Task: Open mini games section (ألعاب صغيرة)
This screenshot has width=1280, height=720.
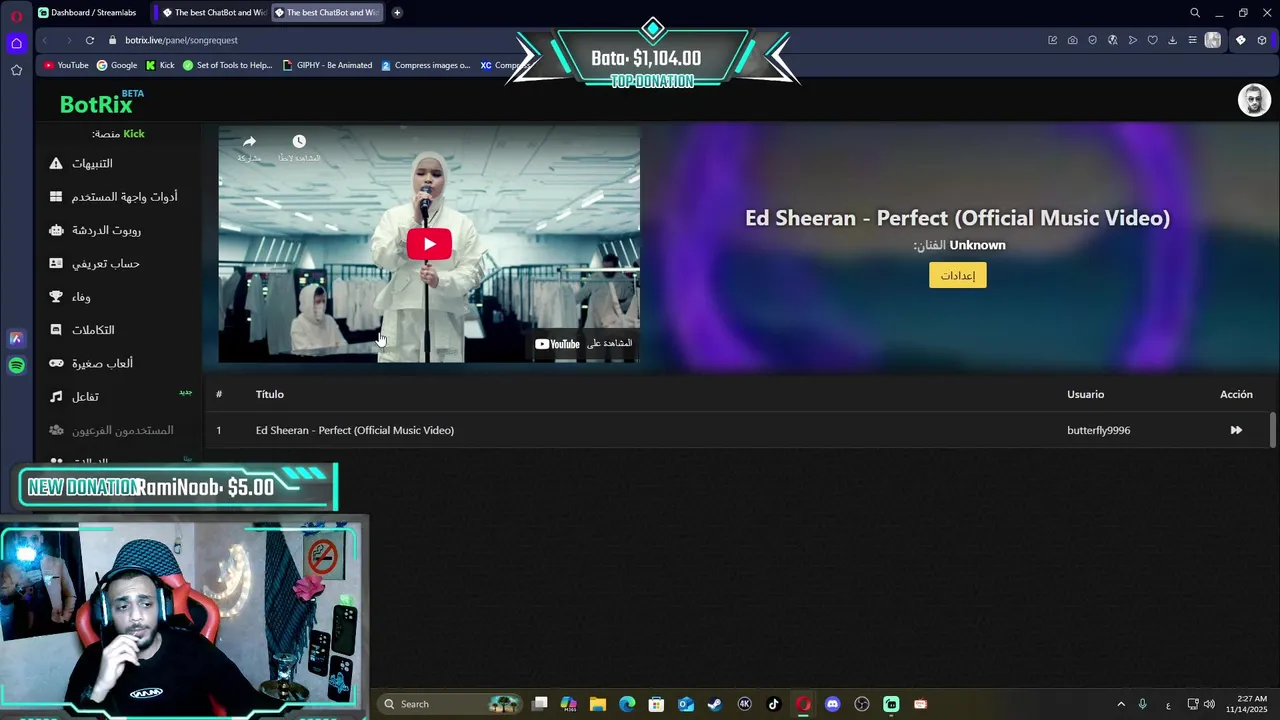Action: 102,363
